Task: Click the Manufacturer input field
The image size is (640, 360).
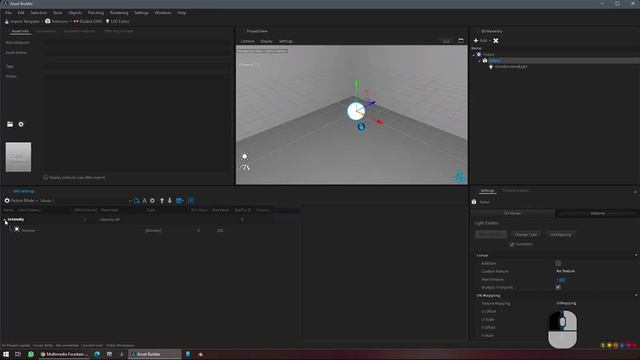Action: [x=138, y=42]
